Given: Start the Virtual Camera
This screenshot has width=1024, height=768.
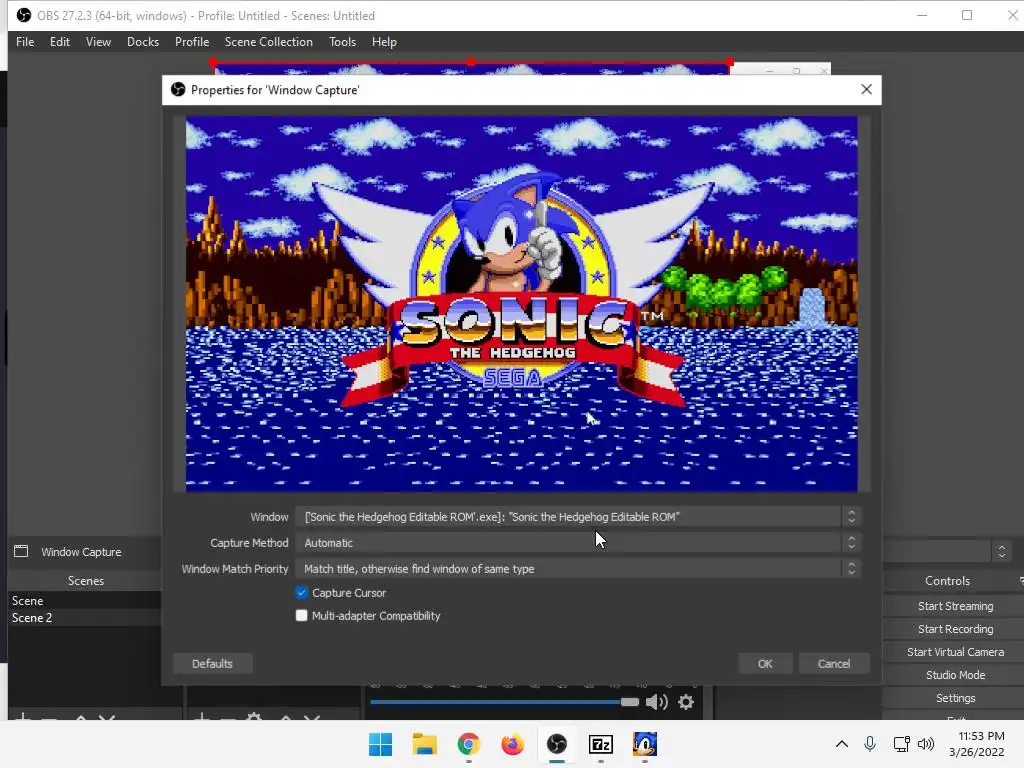Looking at the screenshot, I should point(955,652).
